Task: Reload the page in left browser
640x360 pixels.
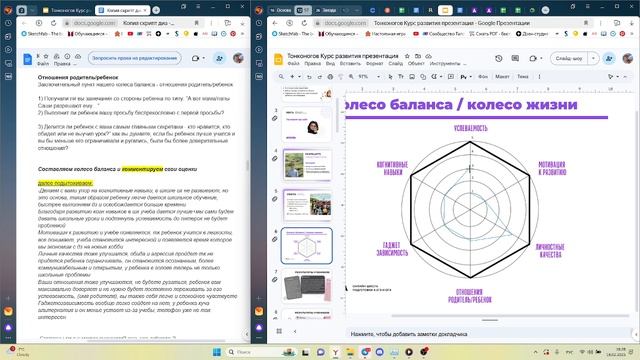Action: click(53, 23)
